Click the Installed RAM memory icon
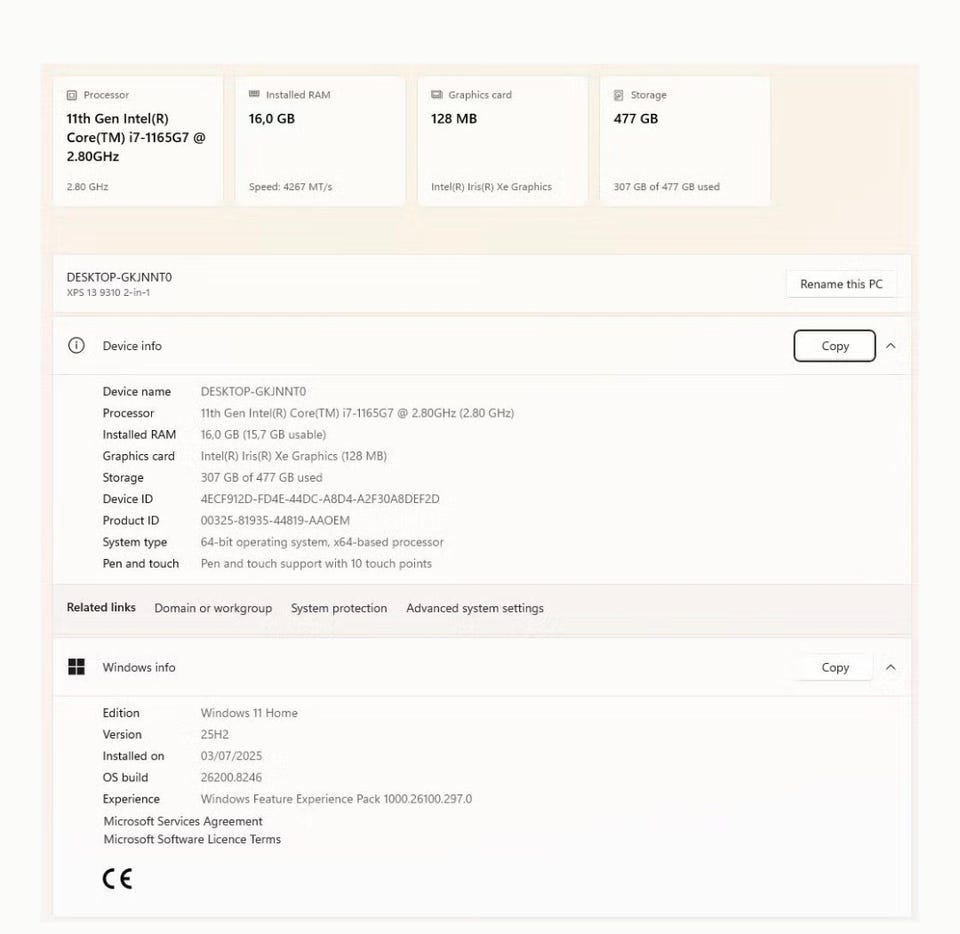 254,94
